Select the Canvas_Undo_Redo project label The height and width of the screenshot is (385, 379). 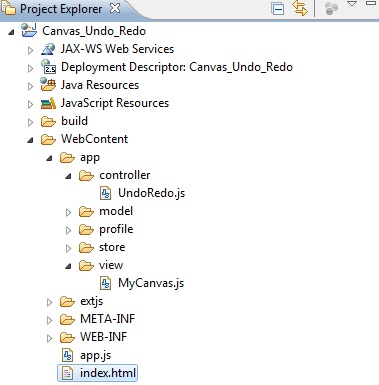tap(94, 31)
